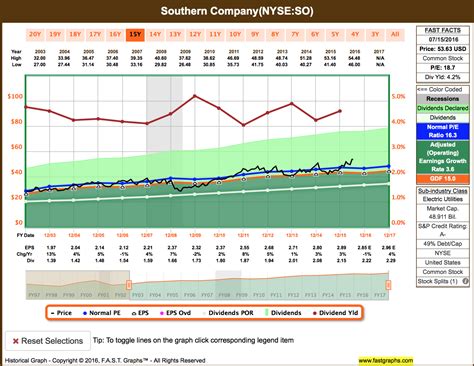Viewport: 474px width, 366px height.
Task: Open the 4Y time range tab
Action: pos(355,34)
